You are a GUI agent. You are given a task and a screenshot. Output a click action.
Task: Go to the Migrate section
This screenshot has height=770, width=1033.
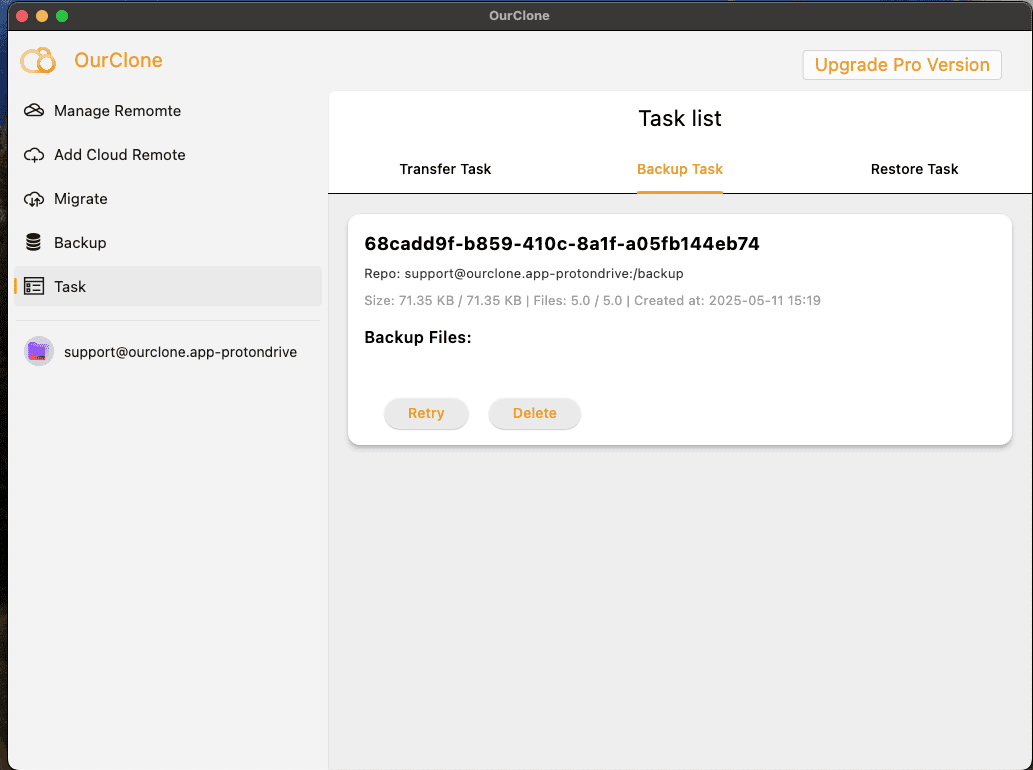(168, 199)
